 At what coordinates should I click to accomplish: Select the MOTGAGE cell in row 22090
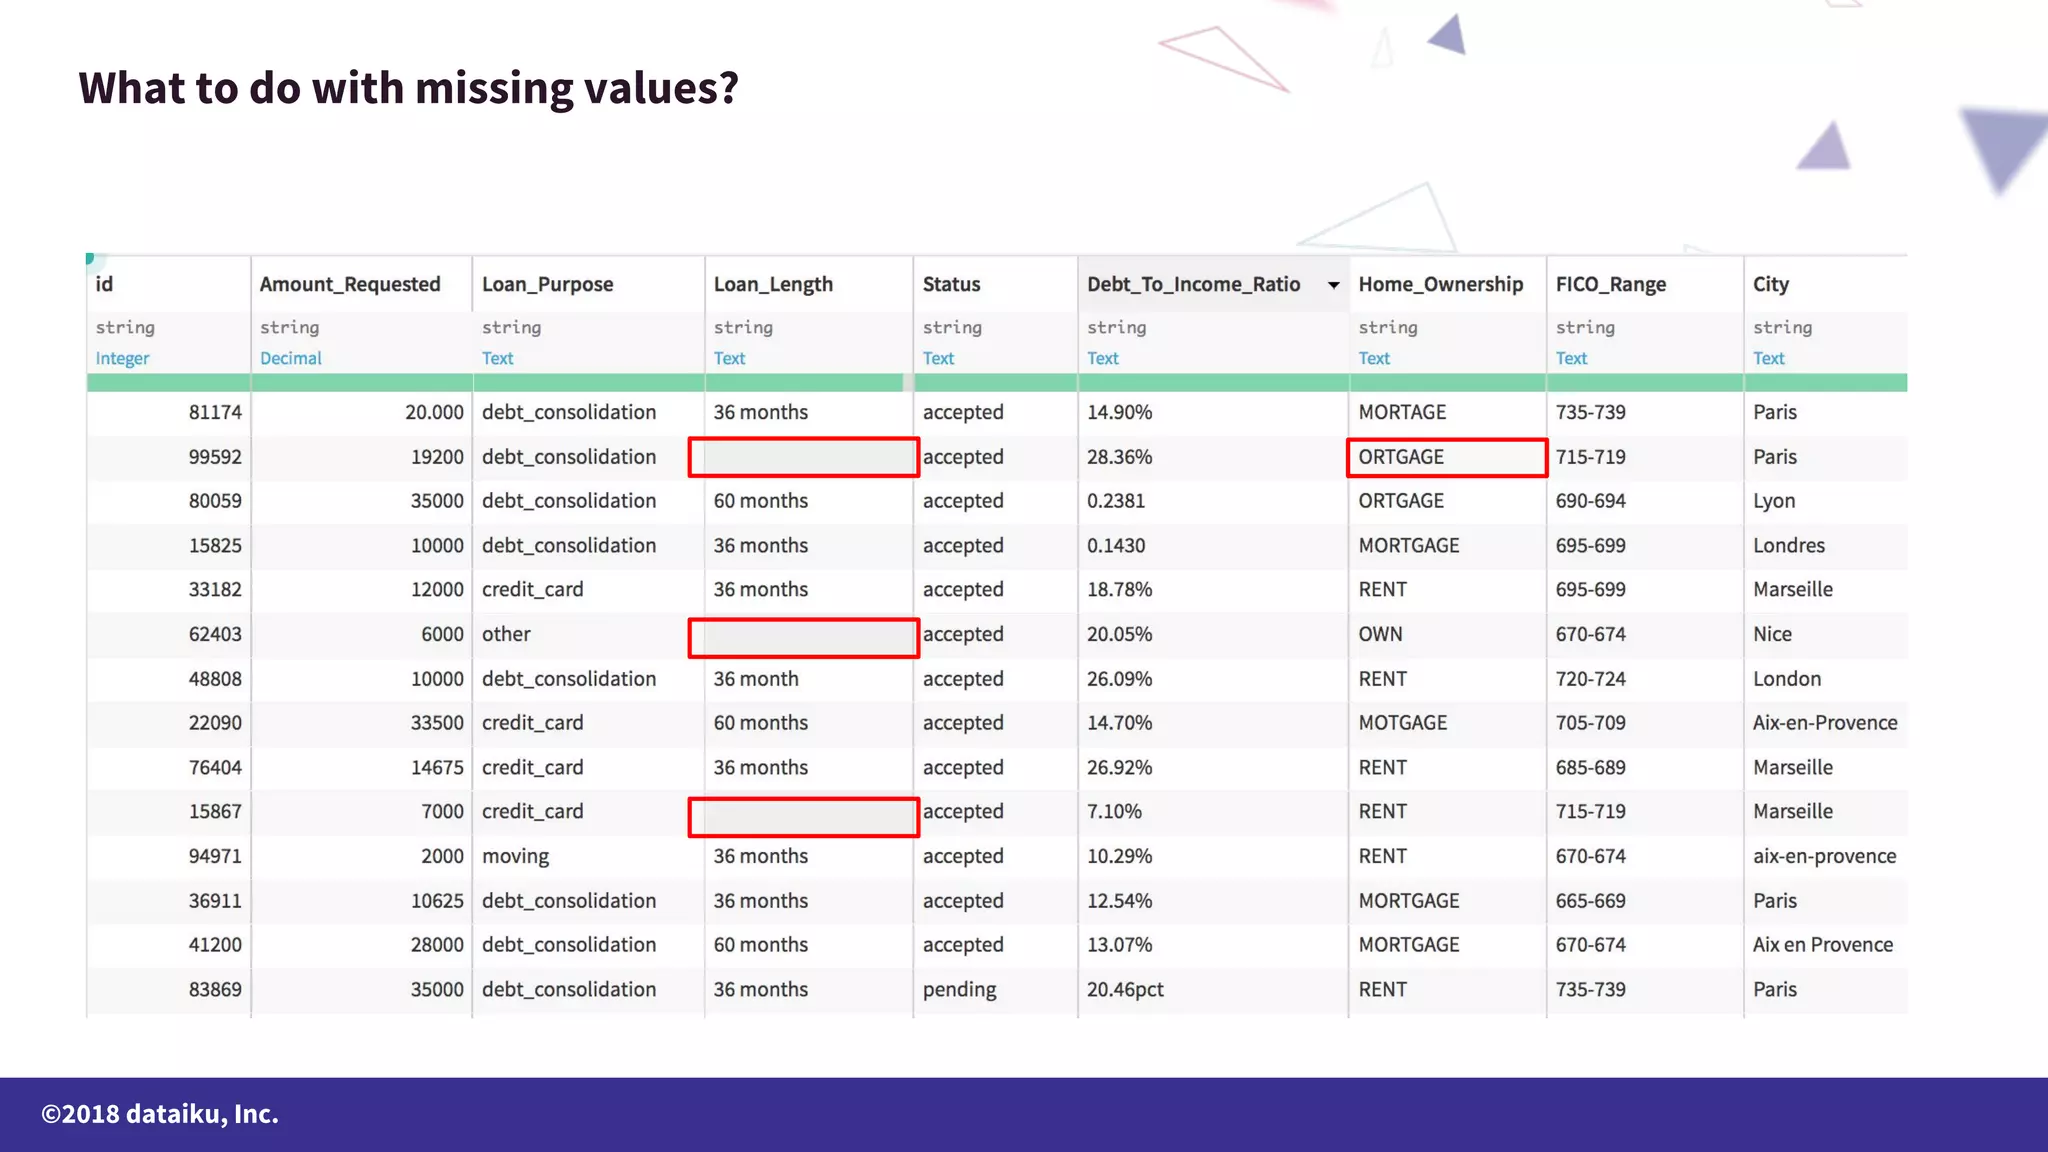pos(1402,723)
